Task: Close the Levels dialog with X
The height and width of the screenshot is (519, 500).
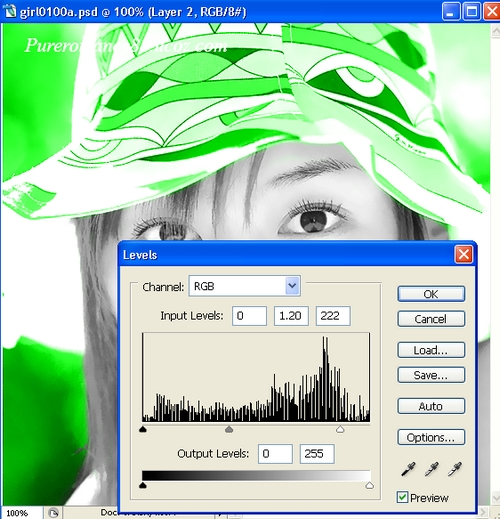Action: [464, 255]
